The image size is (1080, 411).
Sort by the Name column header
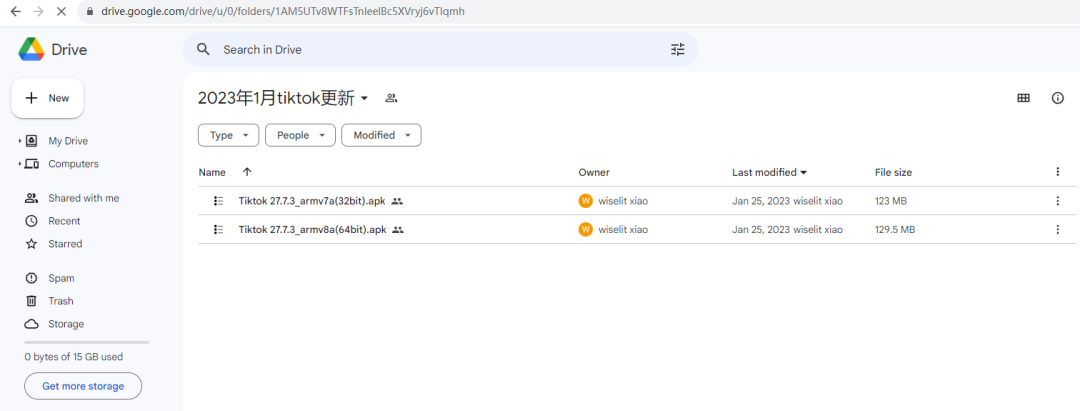pyautogui.click(x=212, y=172)
